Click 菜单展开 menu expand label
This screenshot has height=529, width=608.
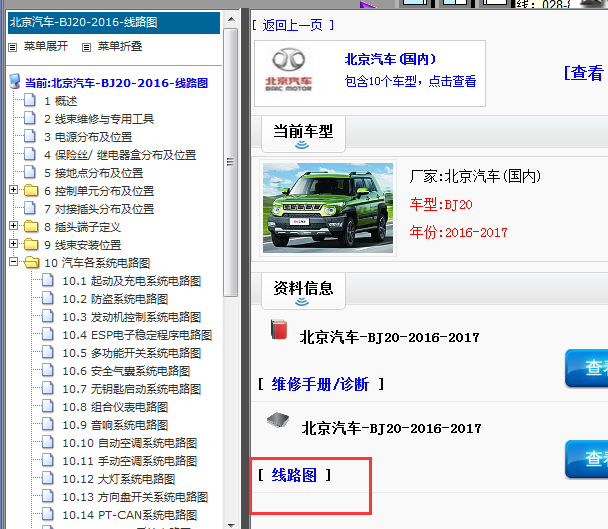(x=46, y=47)
